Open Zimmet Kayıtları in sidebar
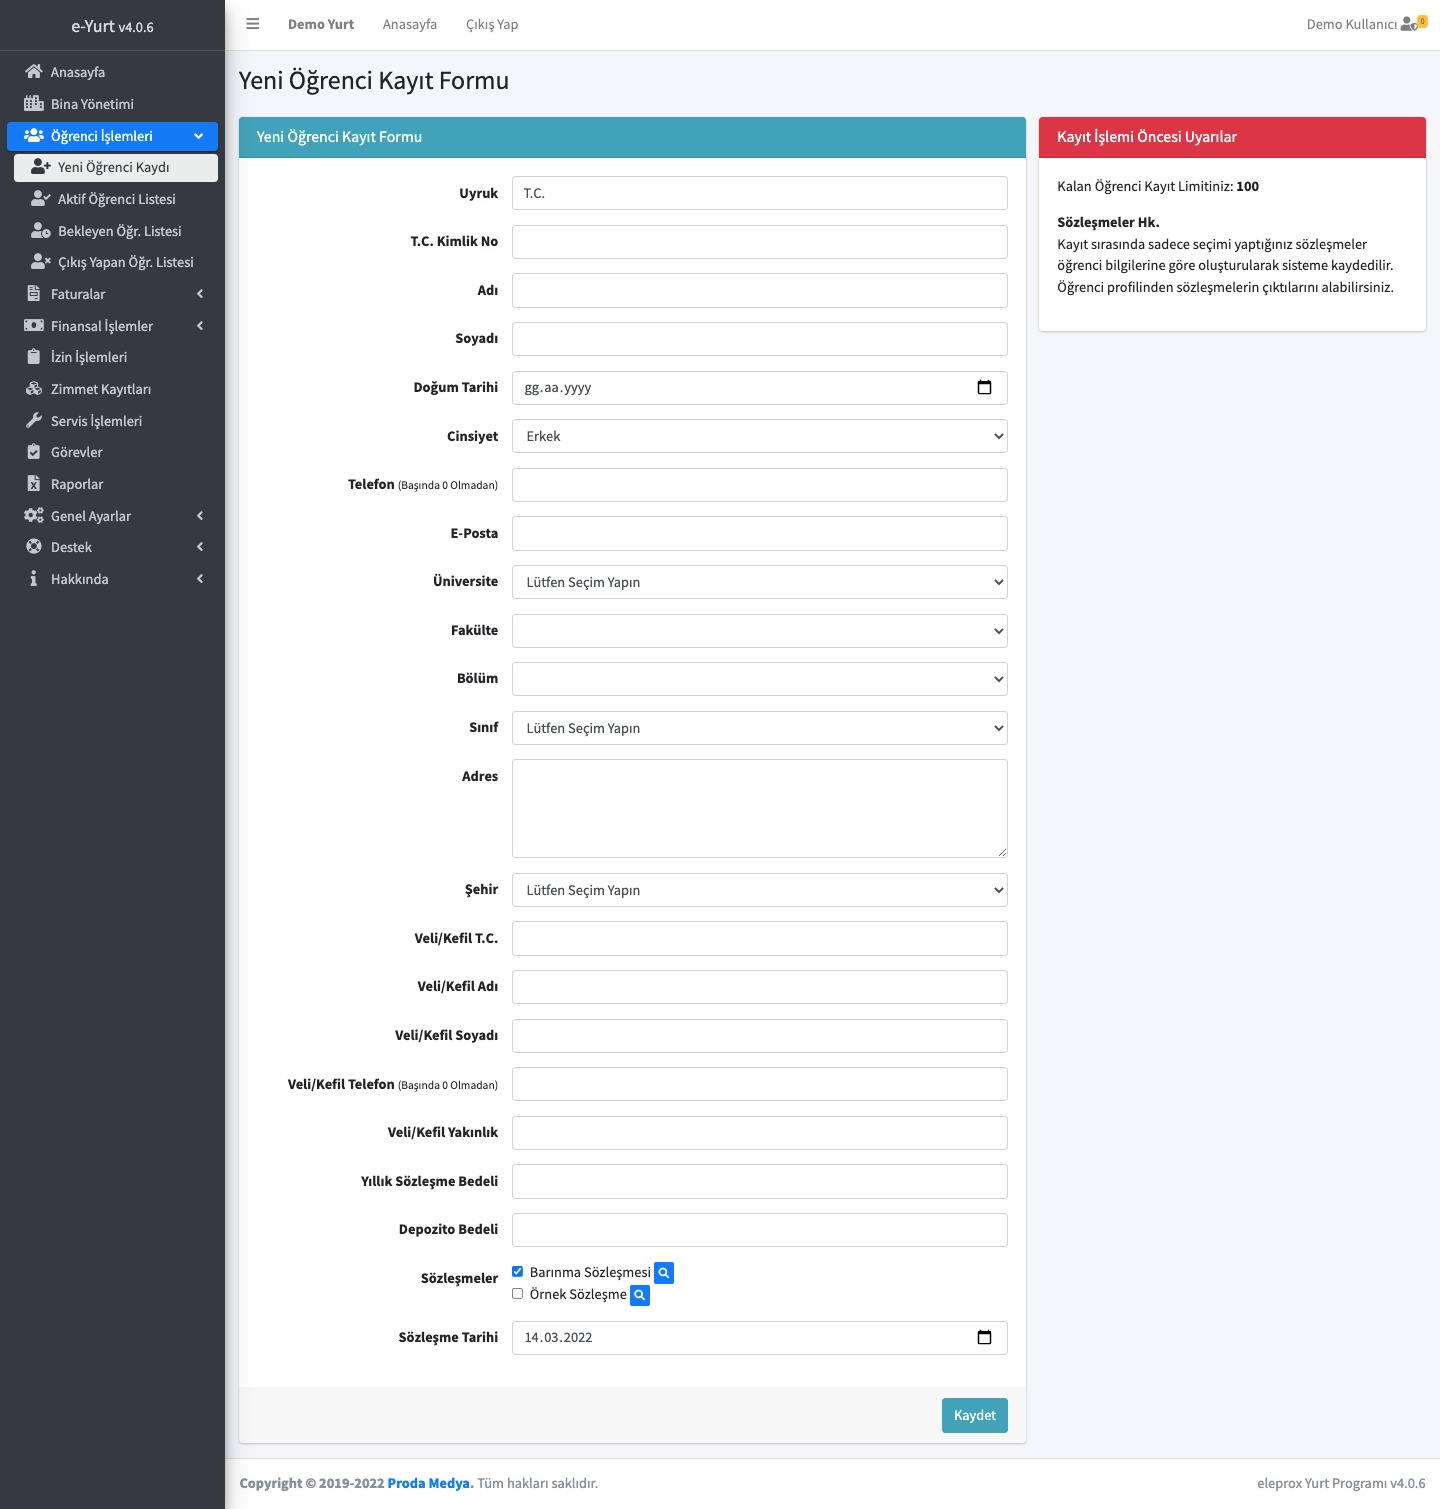The width and height of the screenshot is (1440, 1509). (x=100, y=389)
